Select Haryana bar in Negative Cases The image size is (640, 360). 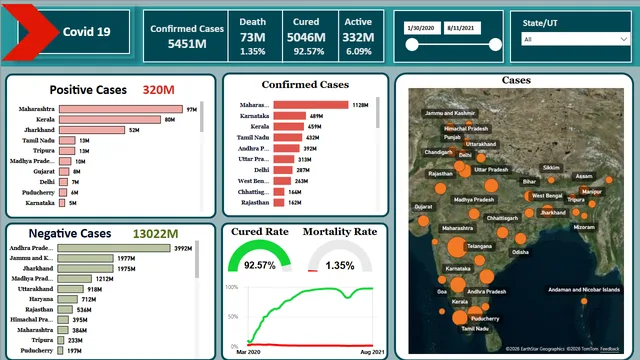click(x=67, y=299)
